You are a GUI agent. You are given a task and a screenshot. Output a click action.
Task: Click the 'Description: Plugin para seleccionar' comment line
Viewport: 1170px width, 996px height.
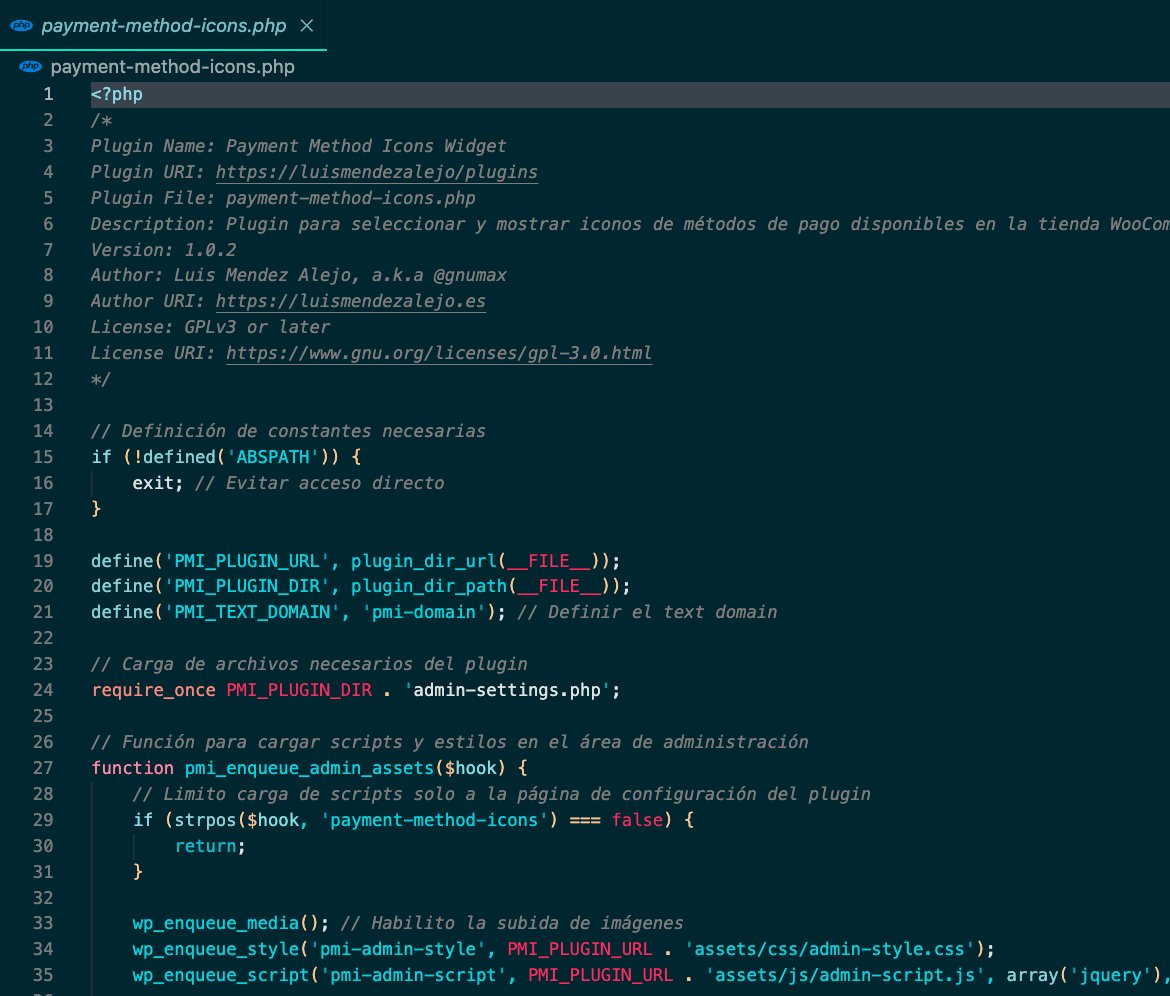631,224
